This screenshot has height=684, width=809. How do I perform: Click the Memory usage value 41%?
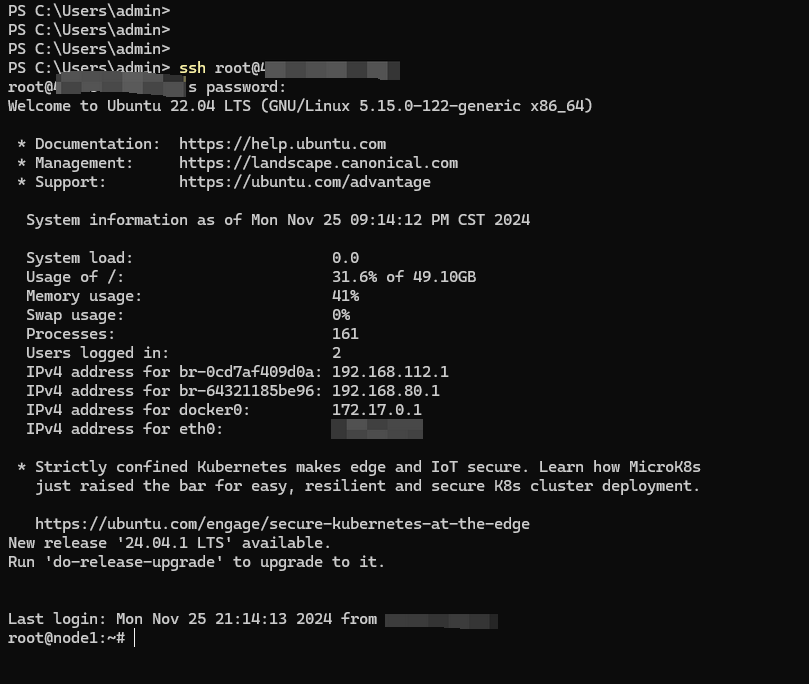(345, 296)
